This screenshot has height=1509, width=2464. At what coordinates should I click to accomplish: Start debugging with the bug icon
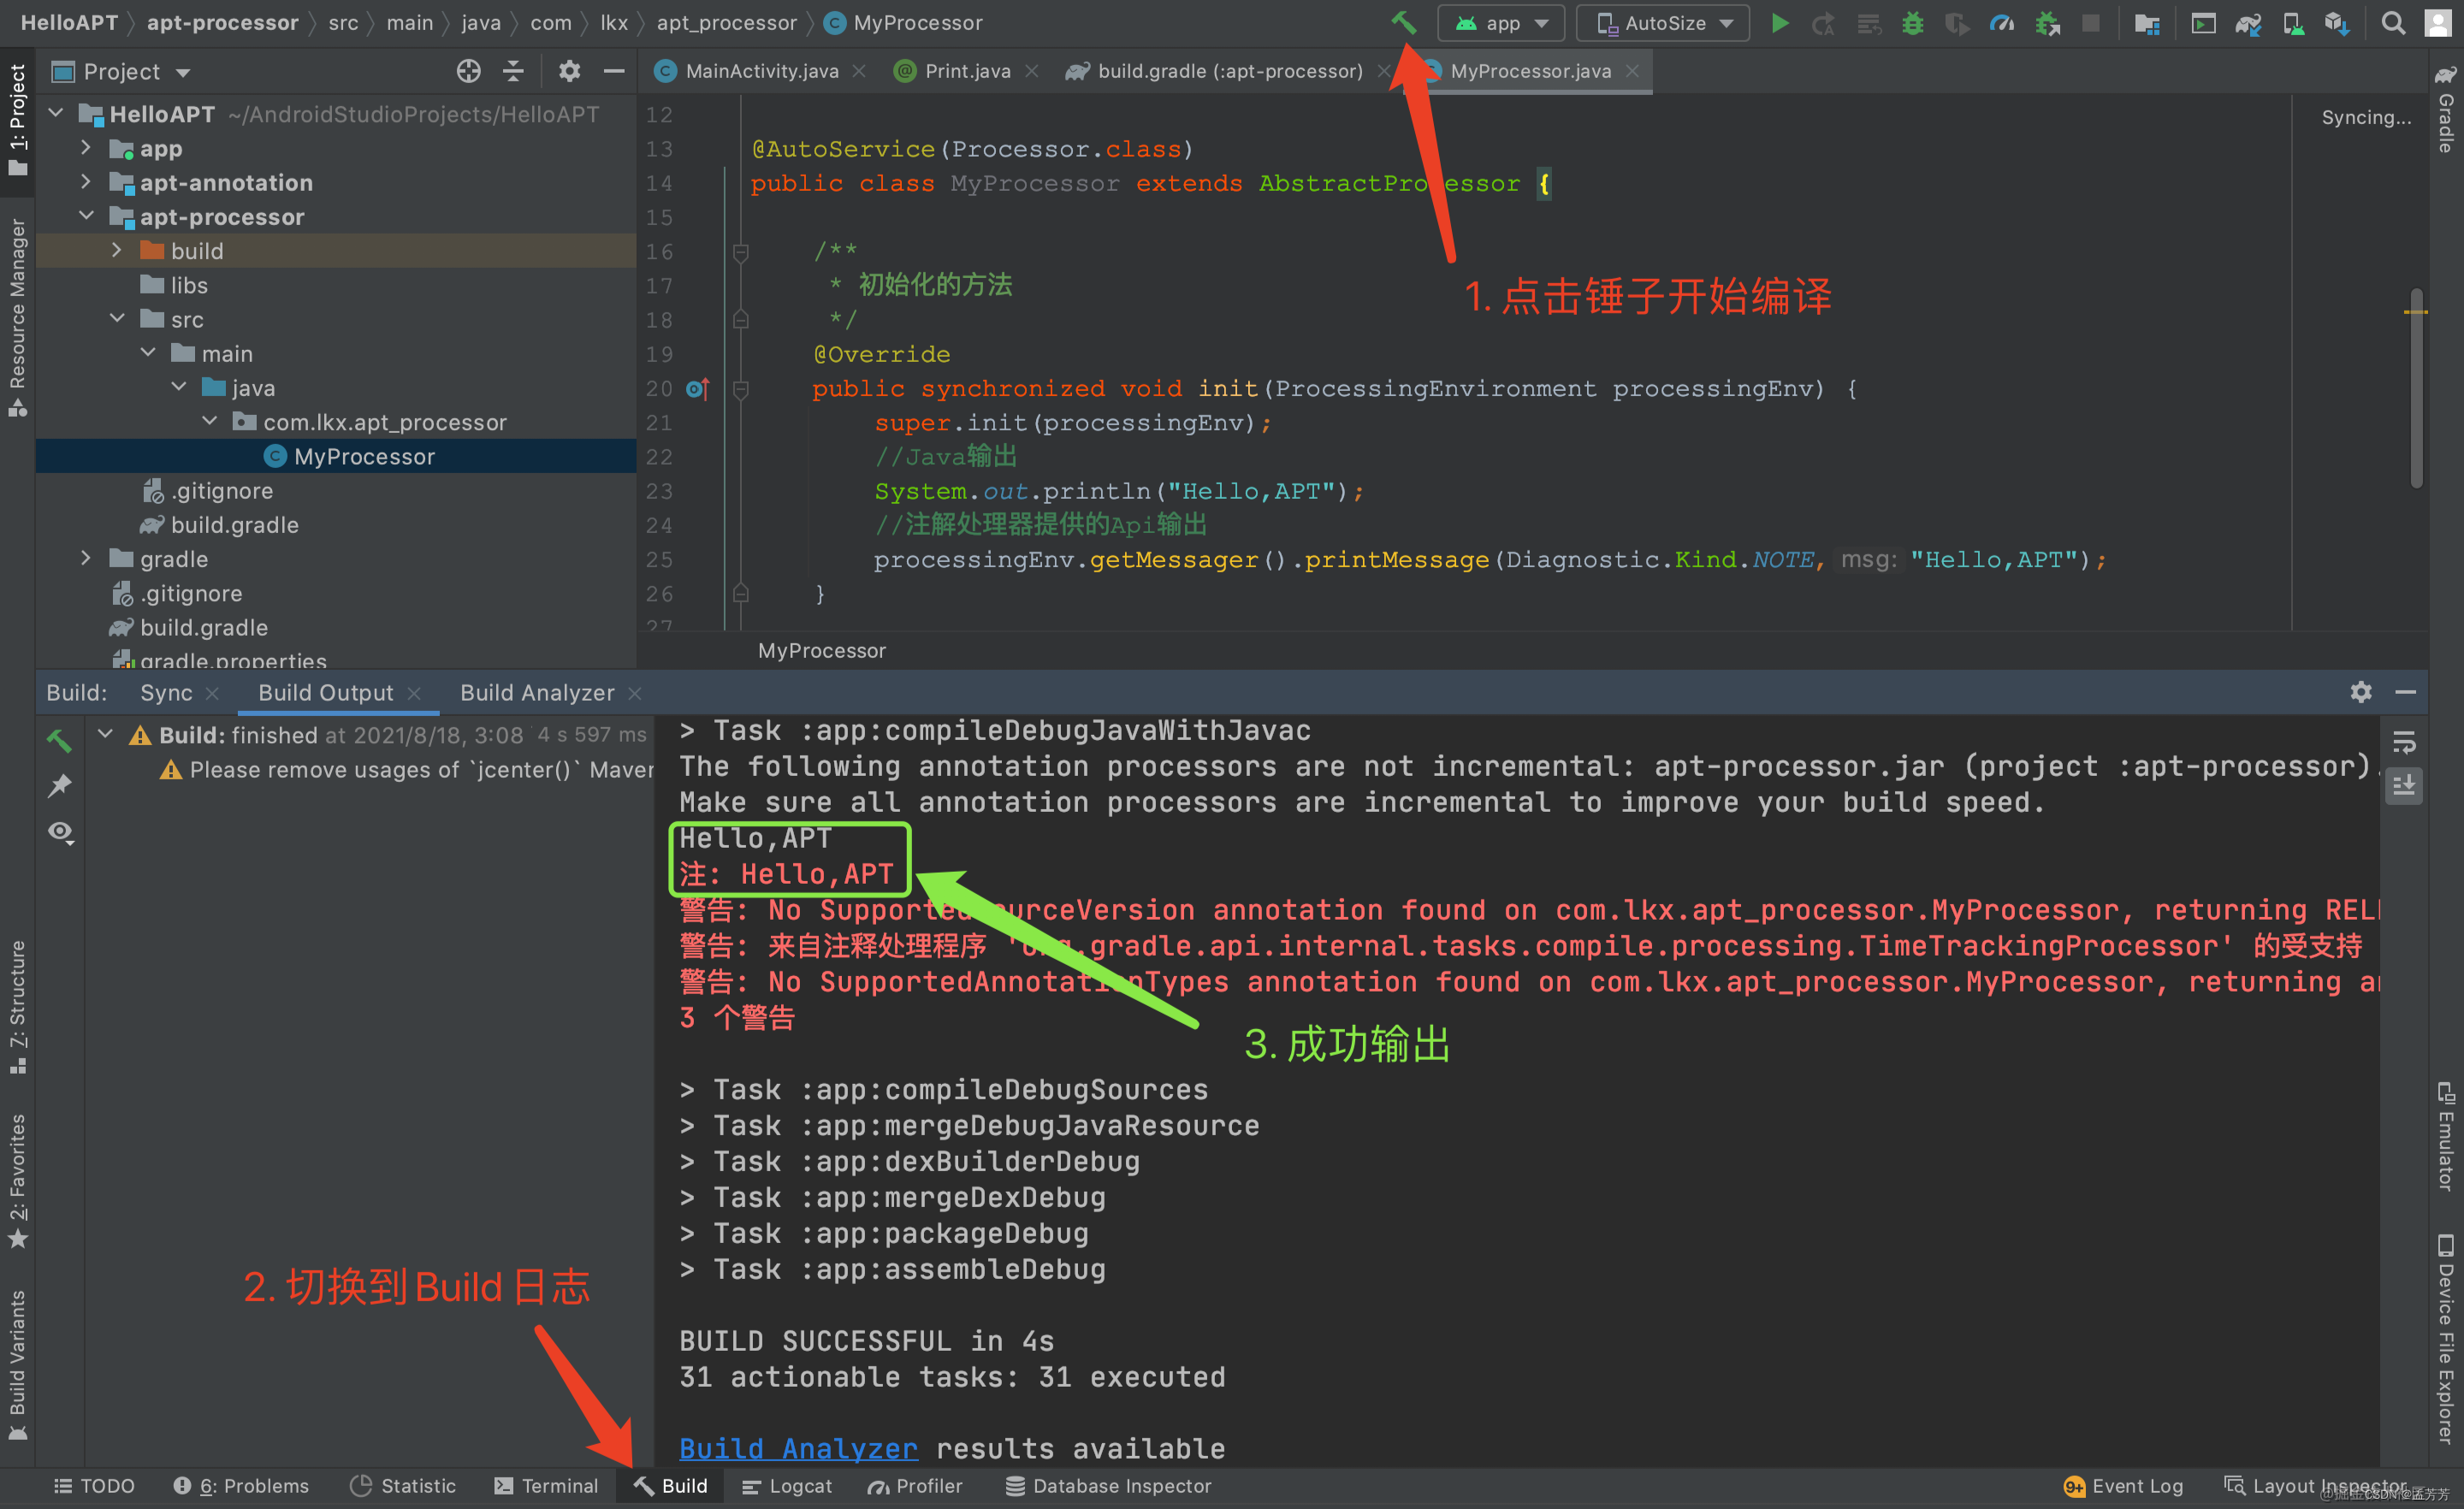pyautogui.click(x=1912, y=23)
